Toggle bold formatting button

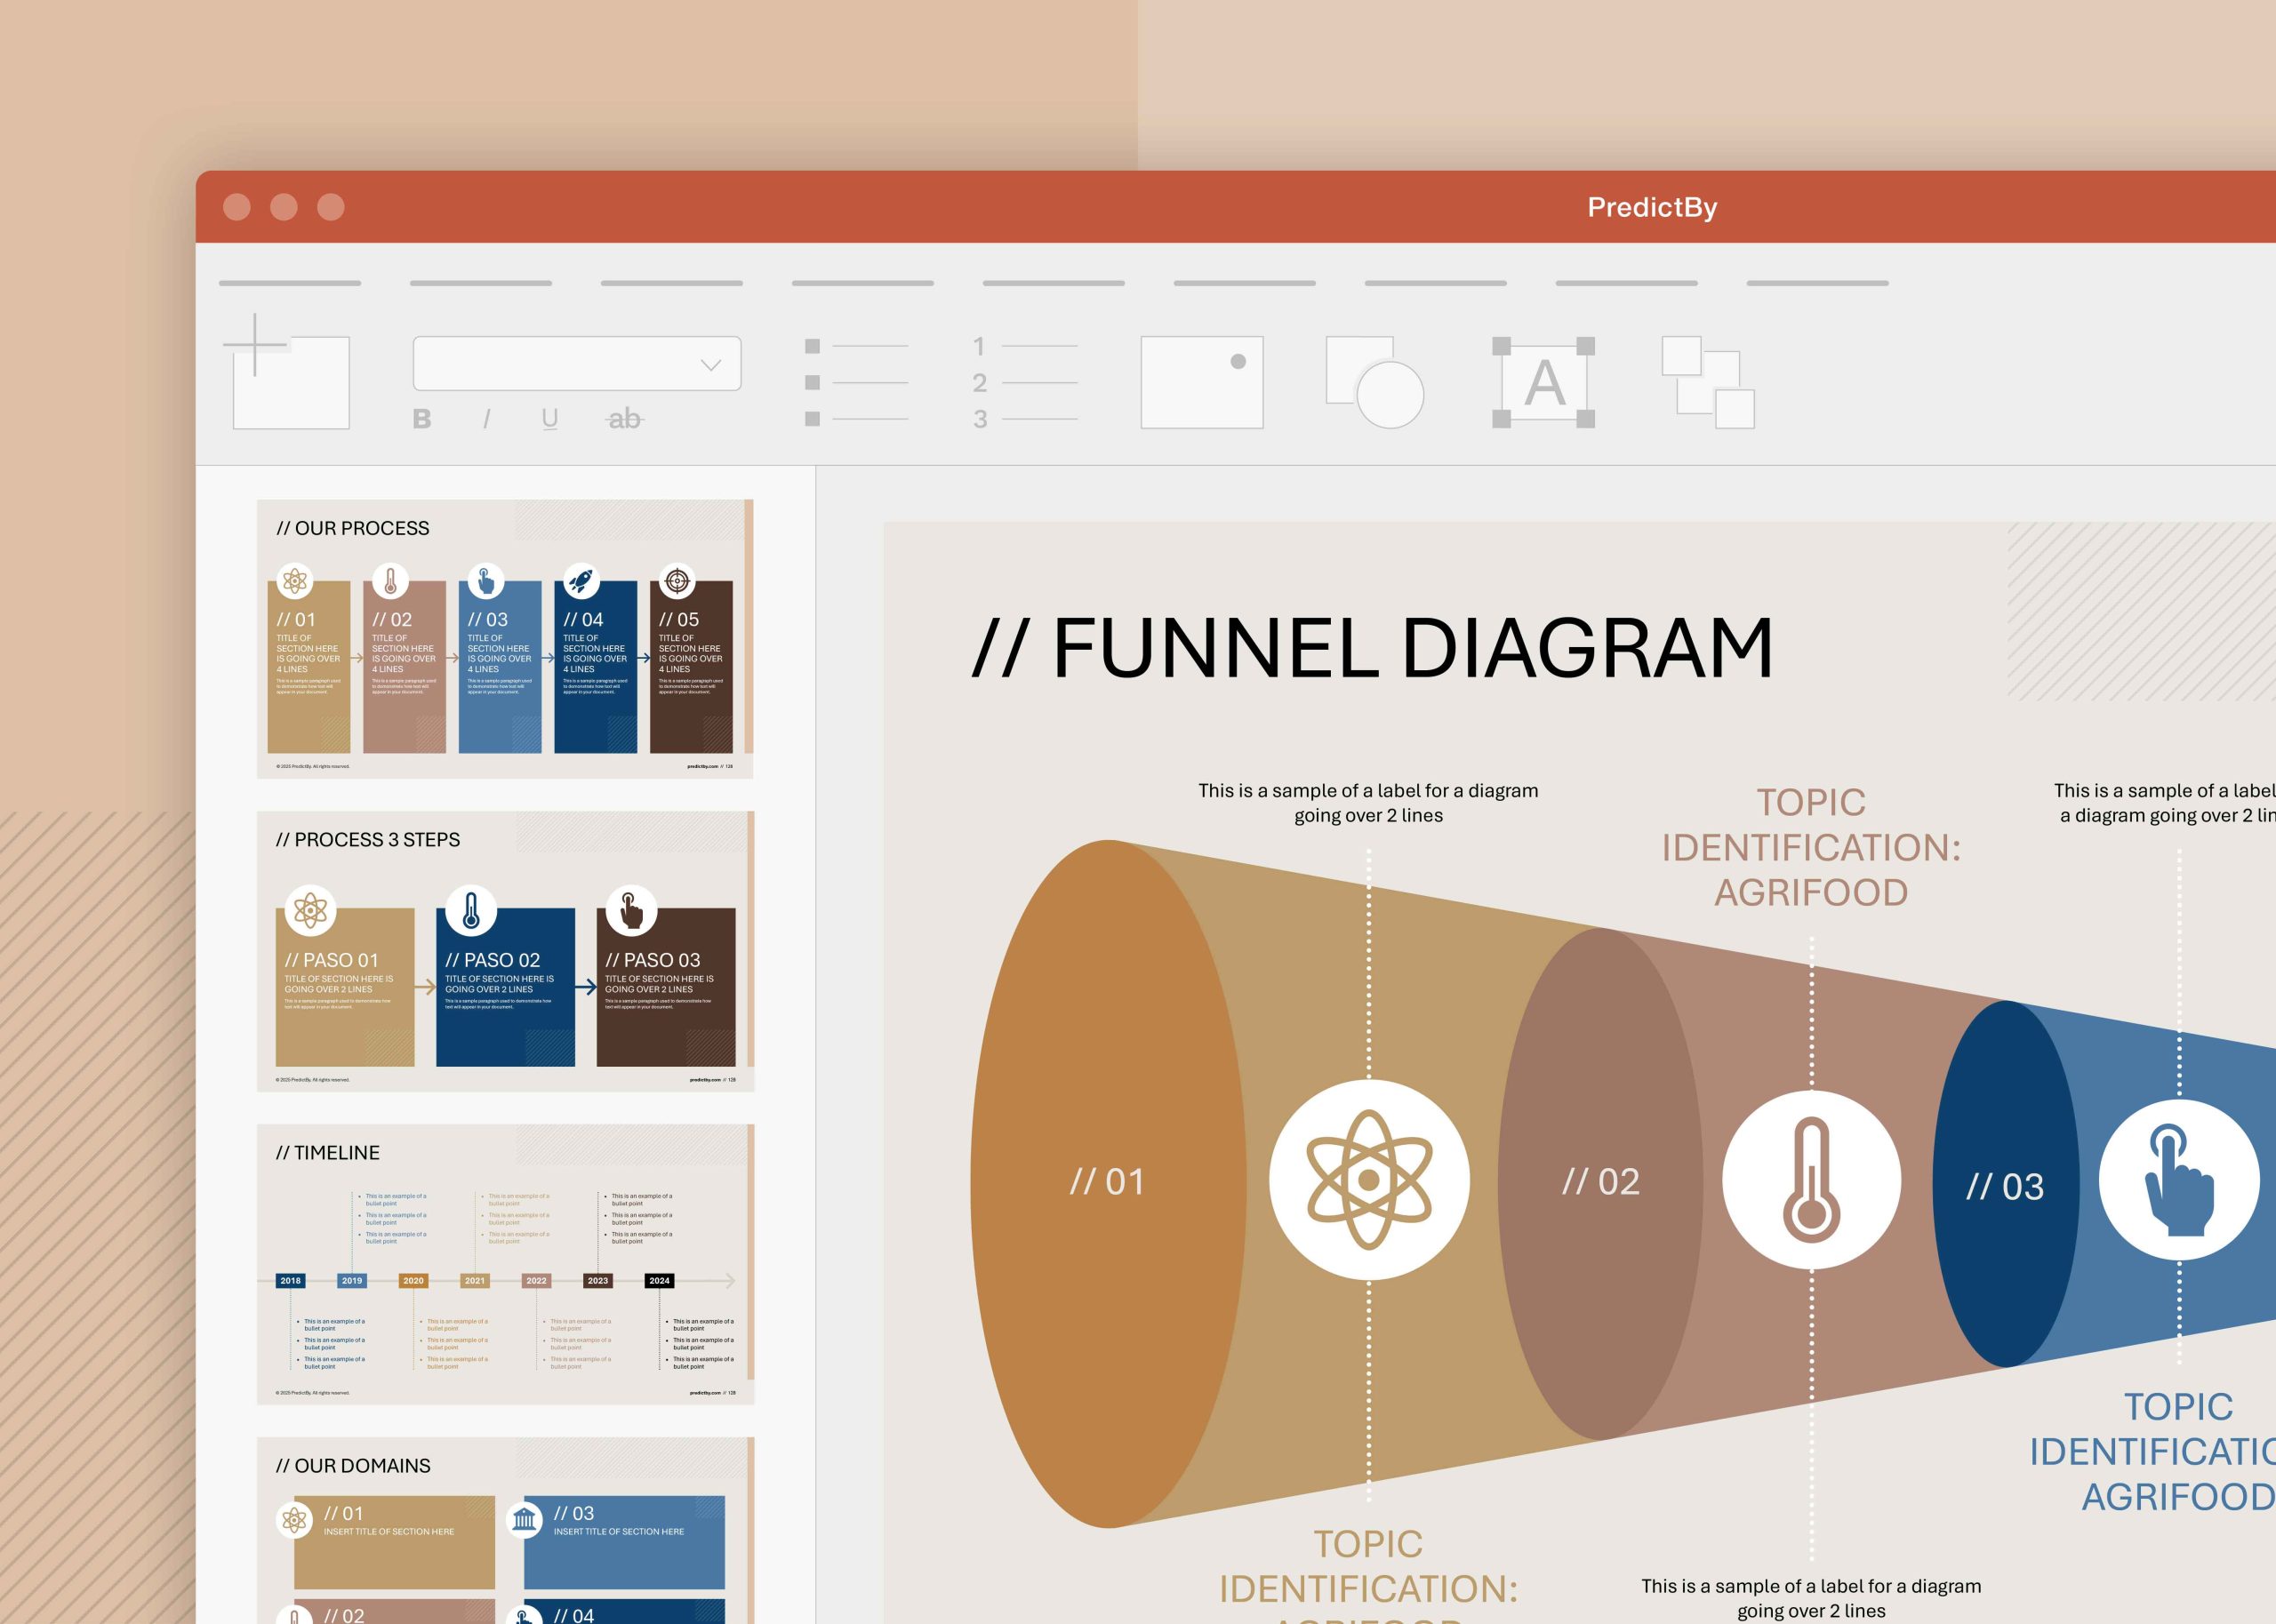click(422, 419)
